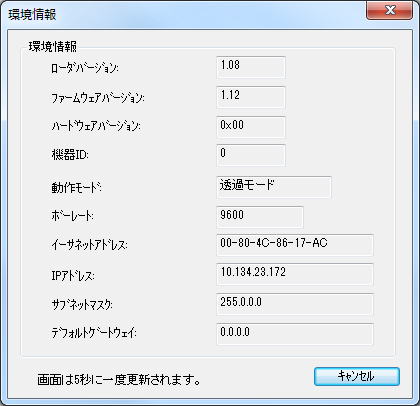Select the 機器ID value field
Viewport: 420px width, 406px height.
pos(251,155)
